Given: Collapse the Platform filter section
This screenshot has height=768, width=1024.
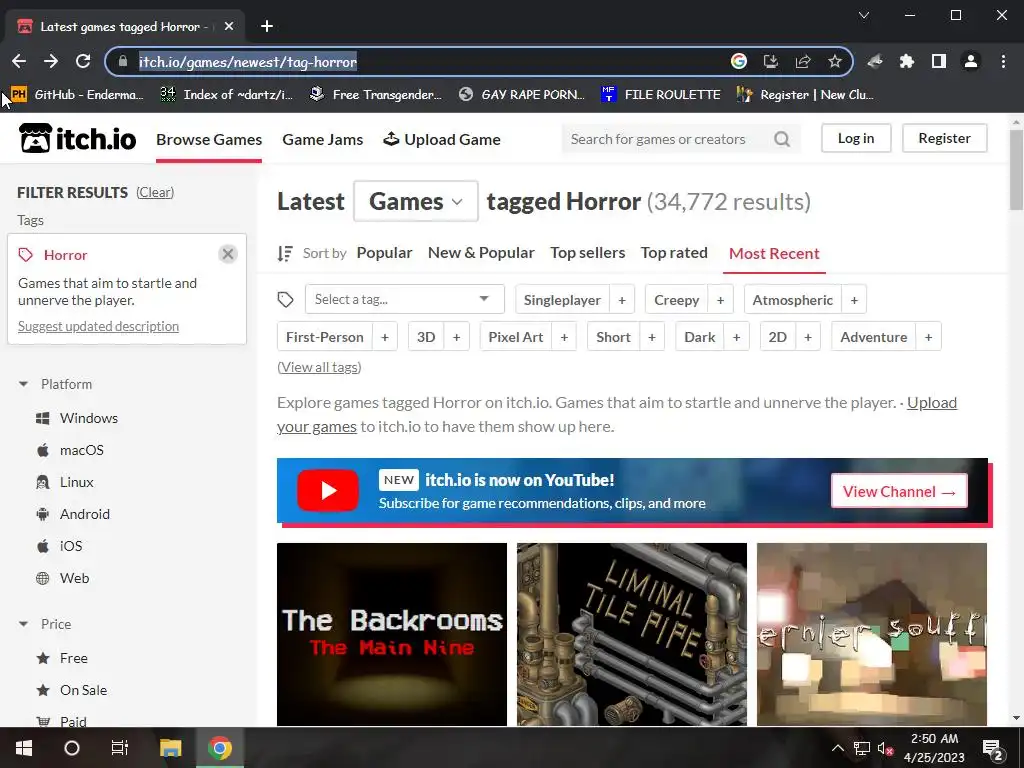Looking at the screenshot, I should 24,384.
